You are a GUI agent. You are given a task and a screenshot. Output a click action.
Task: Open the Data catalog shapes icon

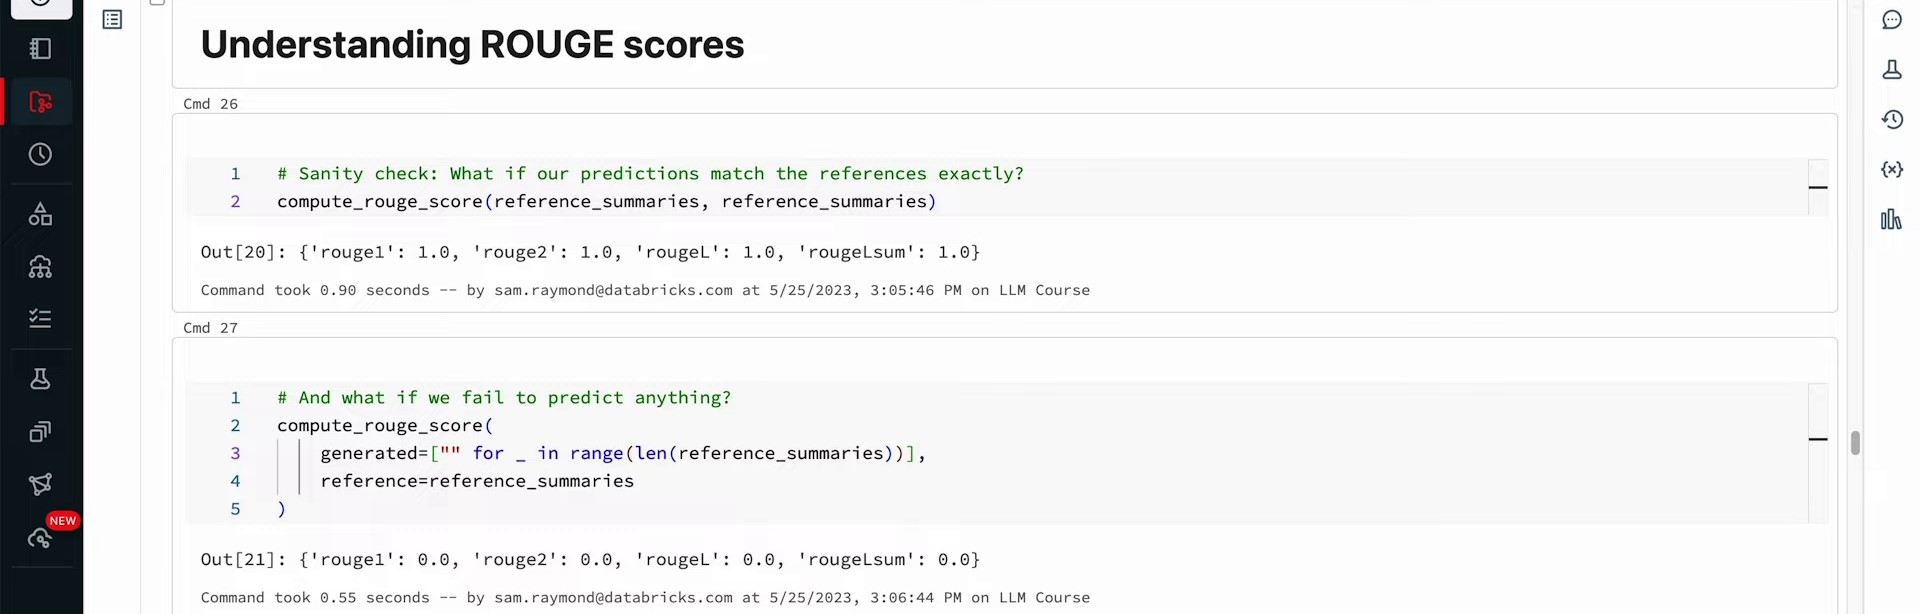pos(41,214)
